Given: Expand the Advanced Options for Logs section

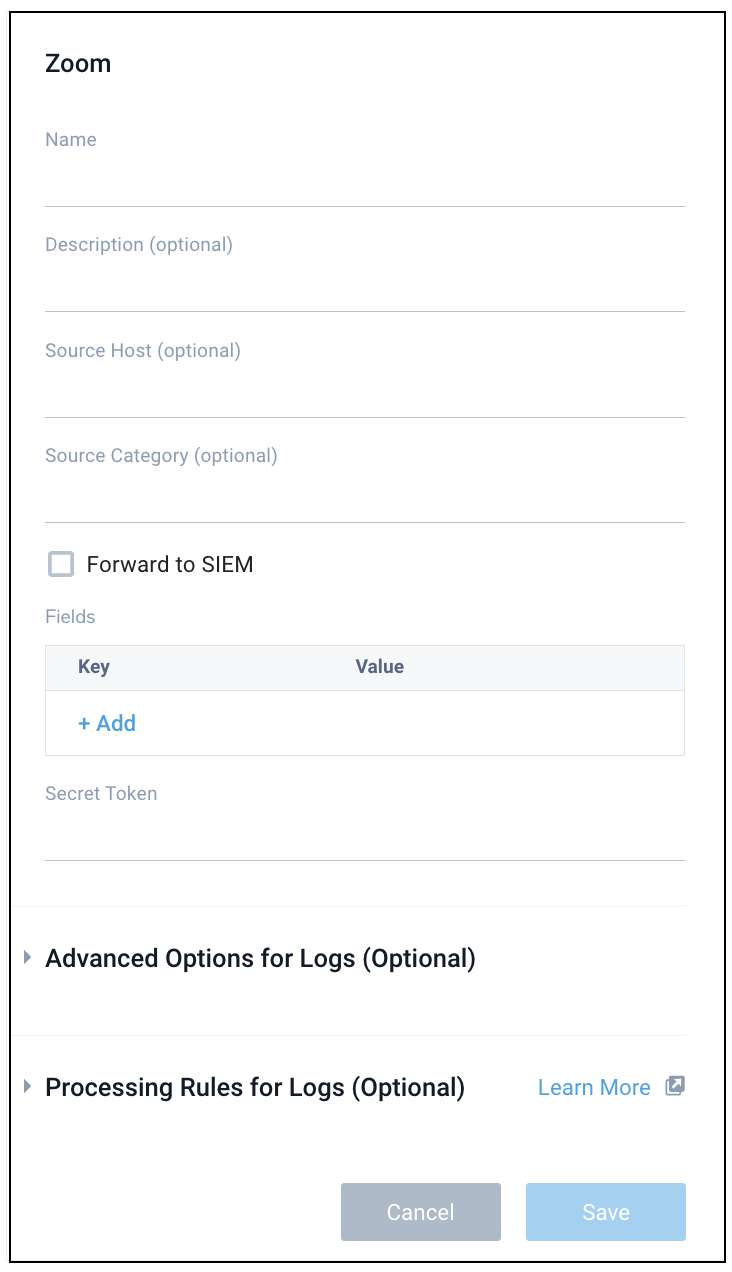Looking at the screenshot, I should [259, 957].
